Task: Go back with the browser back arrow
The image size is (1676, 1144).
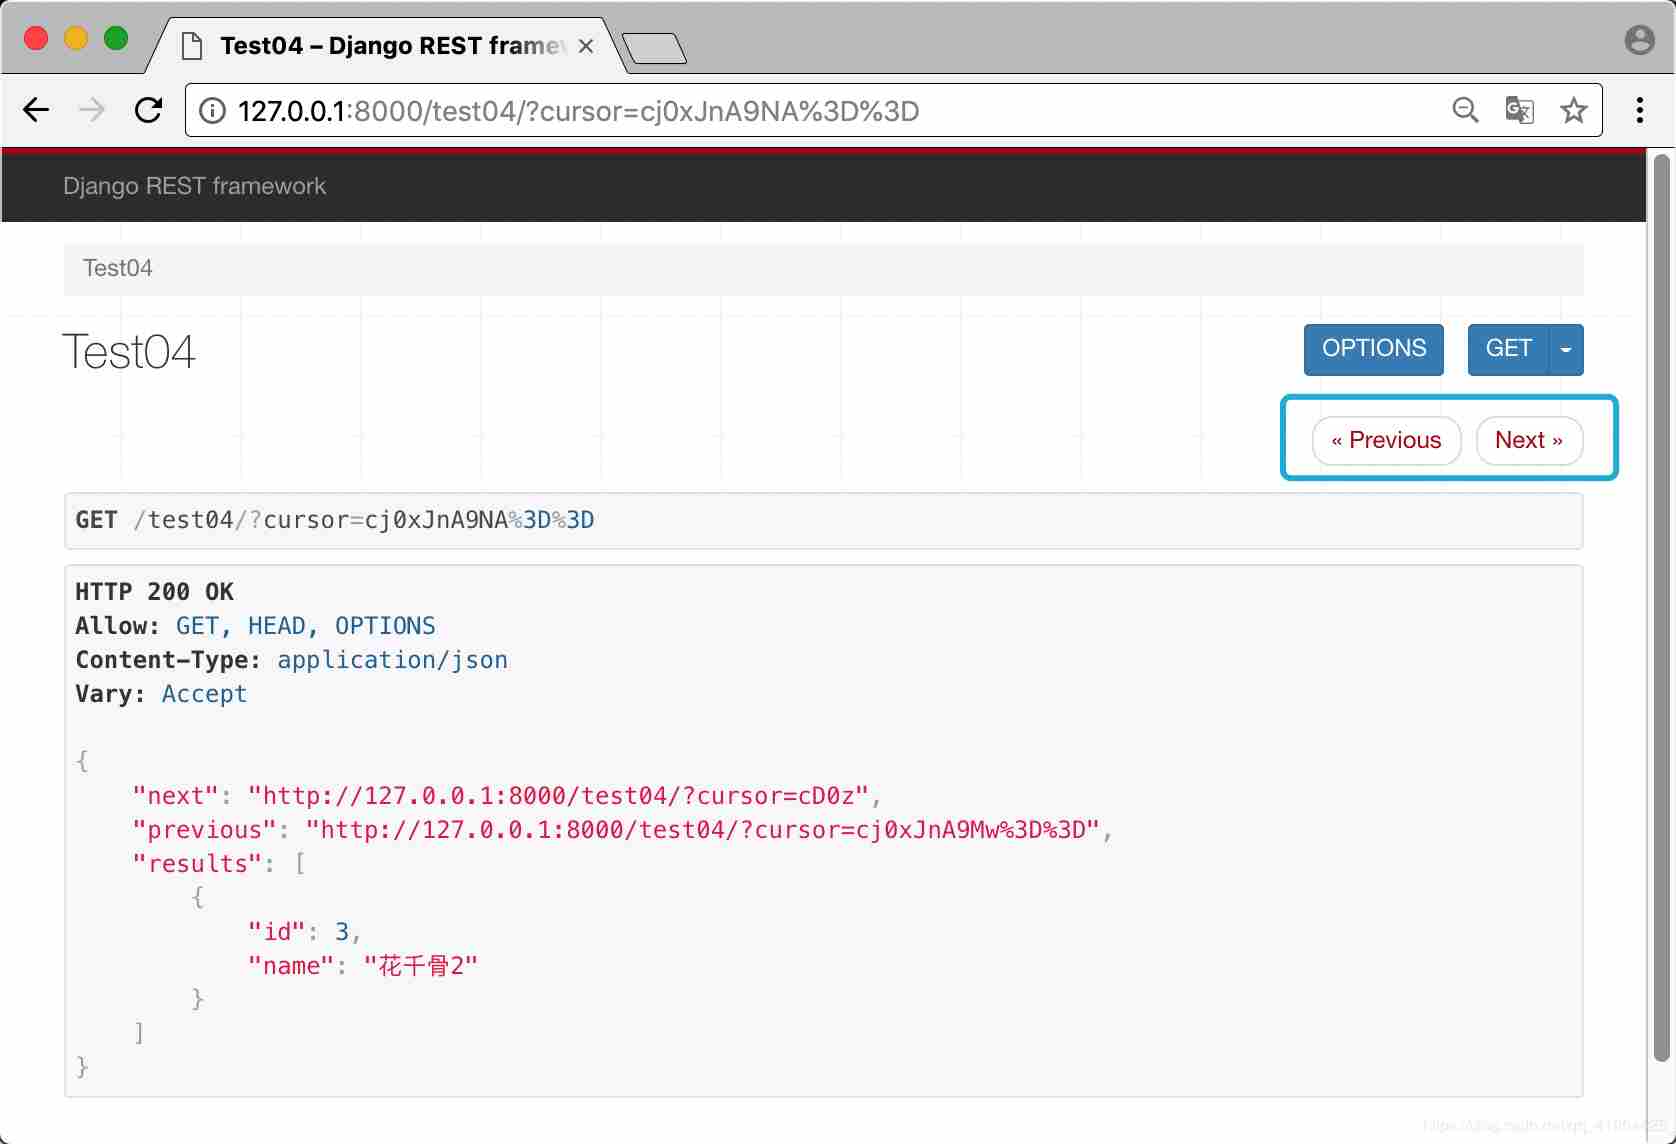Action: 36,110
